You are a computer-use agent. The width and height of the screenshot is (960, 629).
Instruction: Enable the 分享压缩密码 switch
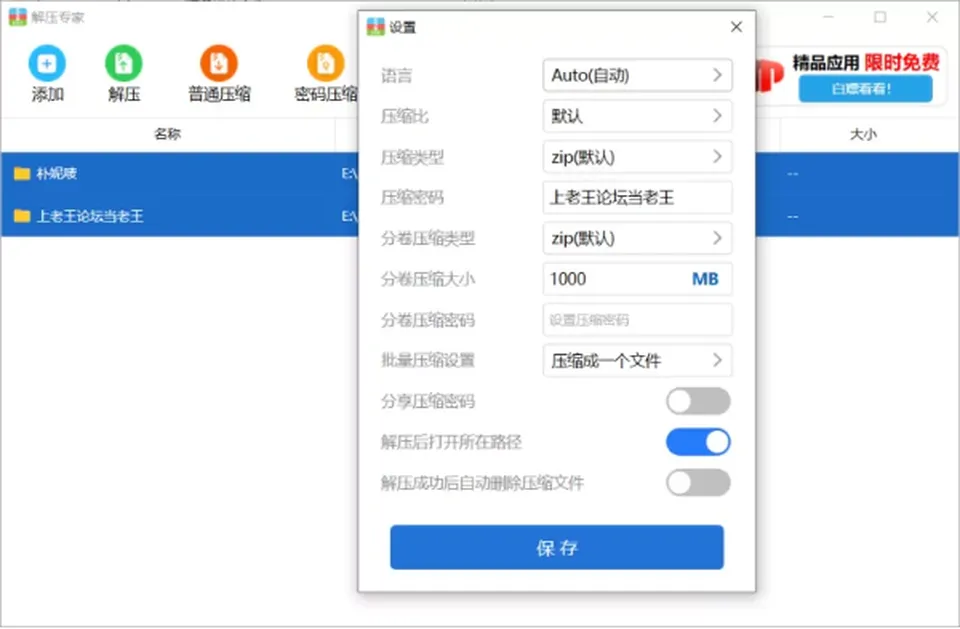[698, 401]
